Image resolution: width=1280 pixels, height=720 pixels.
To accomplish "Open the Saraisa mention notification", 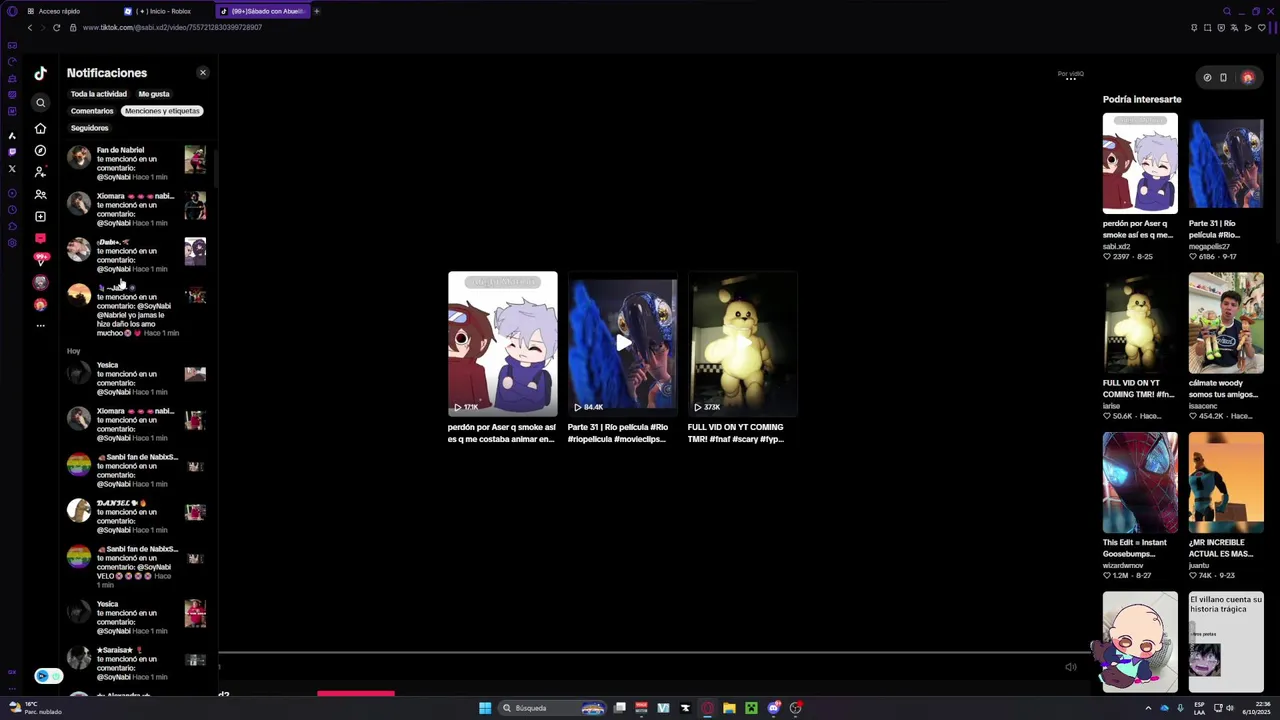I will (137, 663).
